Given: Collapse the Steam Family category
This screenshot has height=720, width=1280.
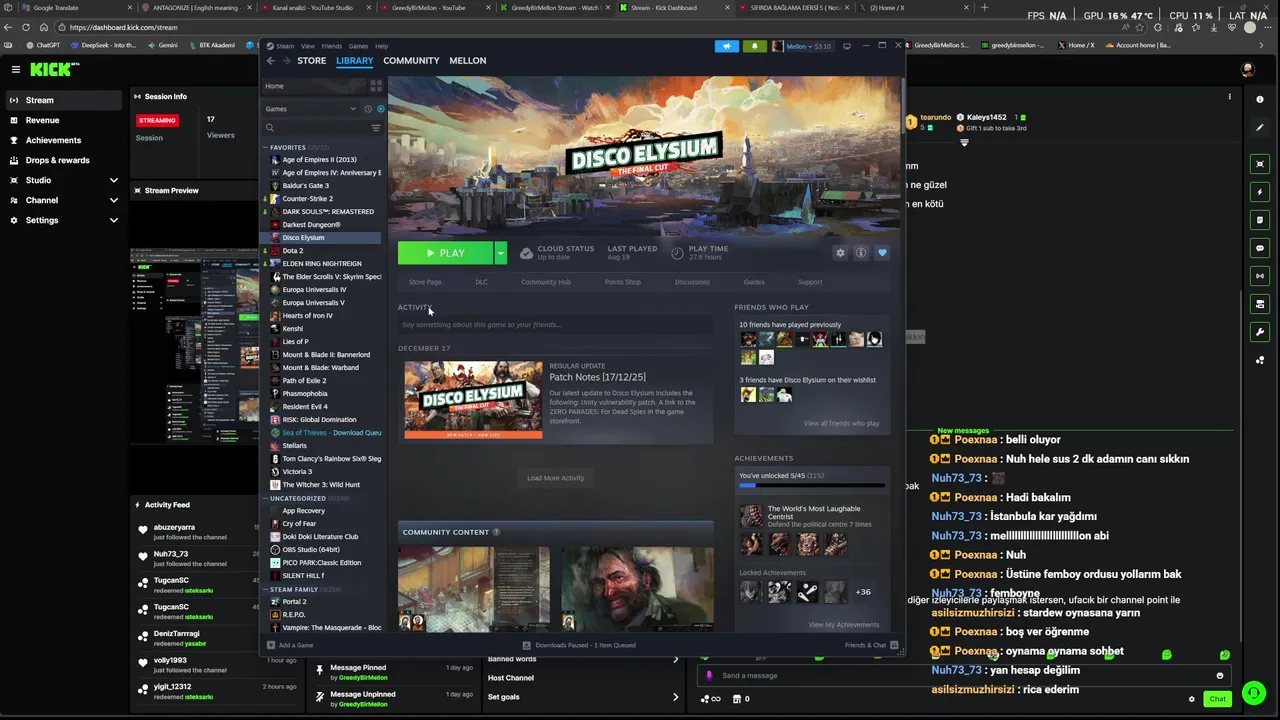Looking at the screenshot, I should click(266, 589).
